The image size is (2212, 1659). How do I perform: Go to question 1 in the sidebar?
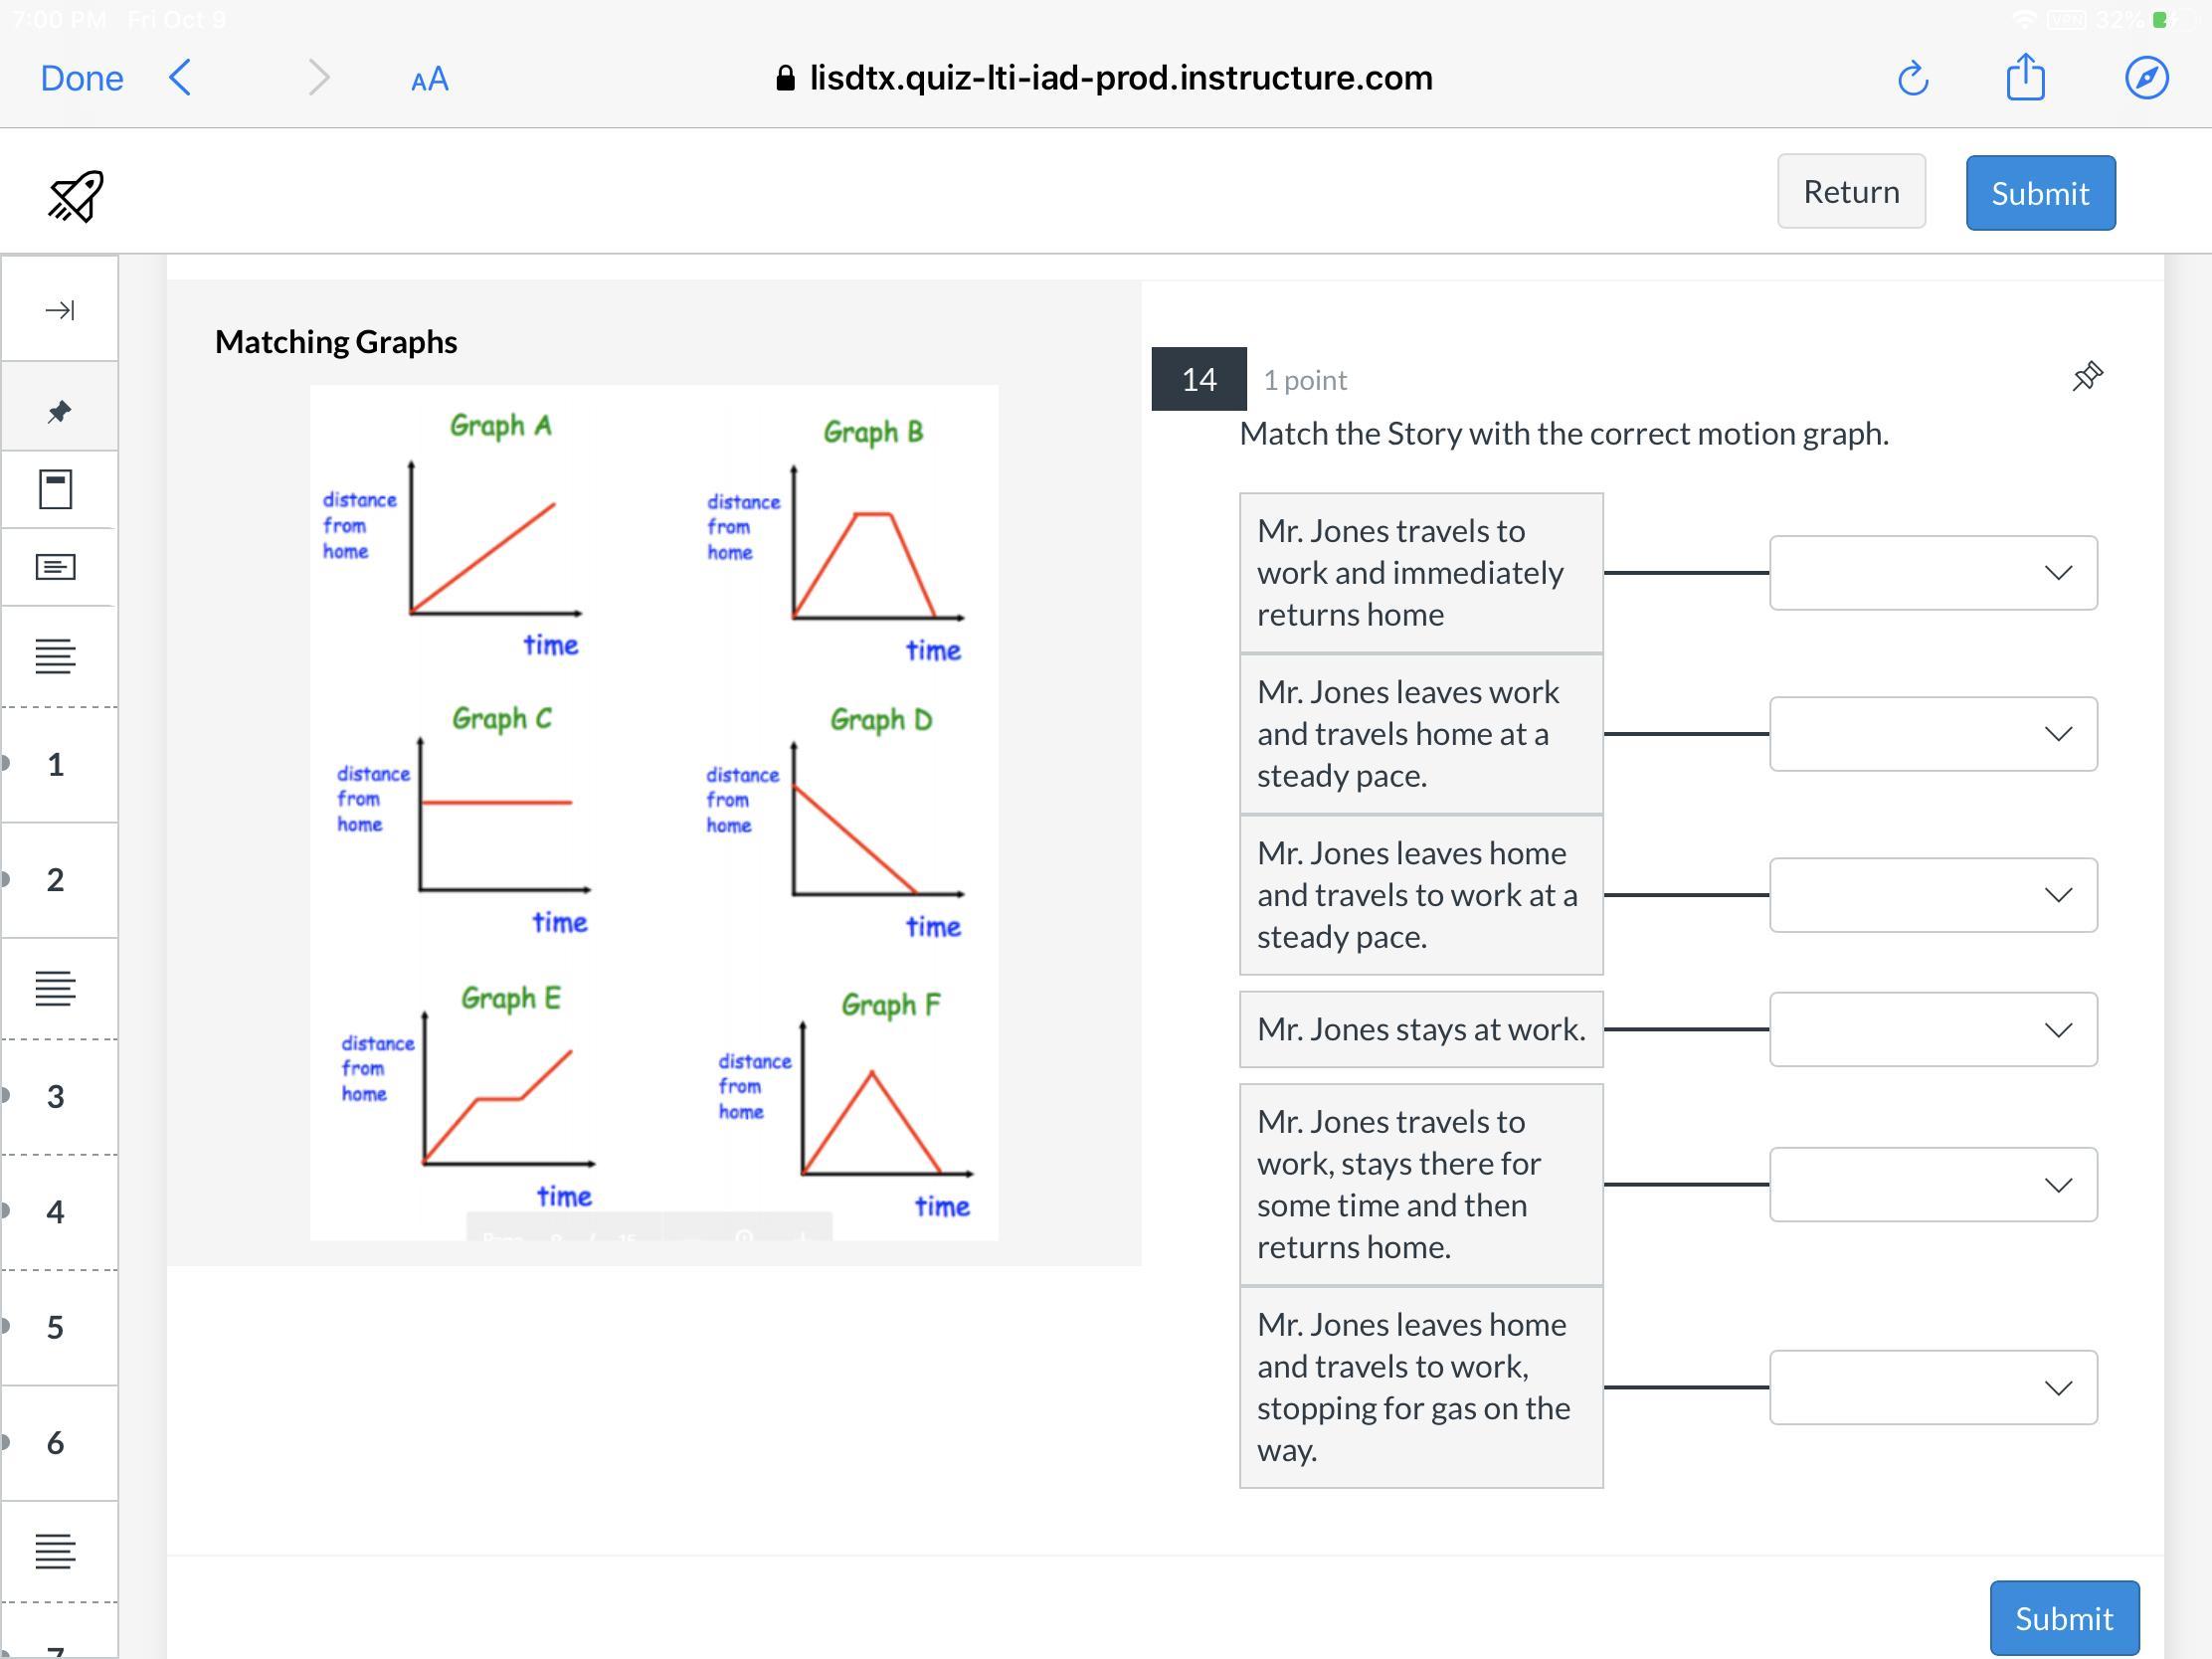[x=56, y=765]
